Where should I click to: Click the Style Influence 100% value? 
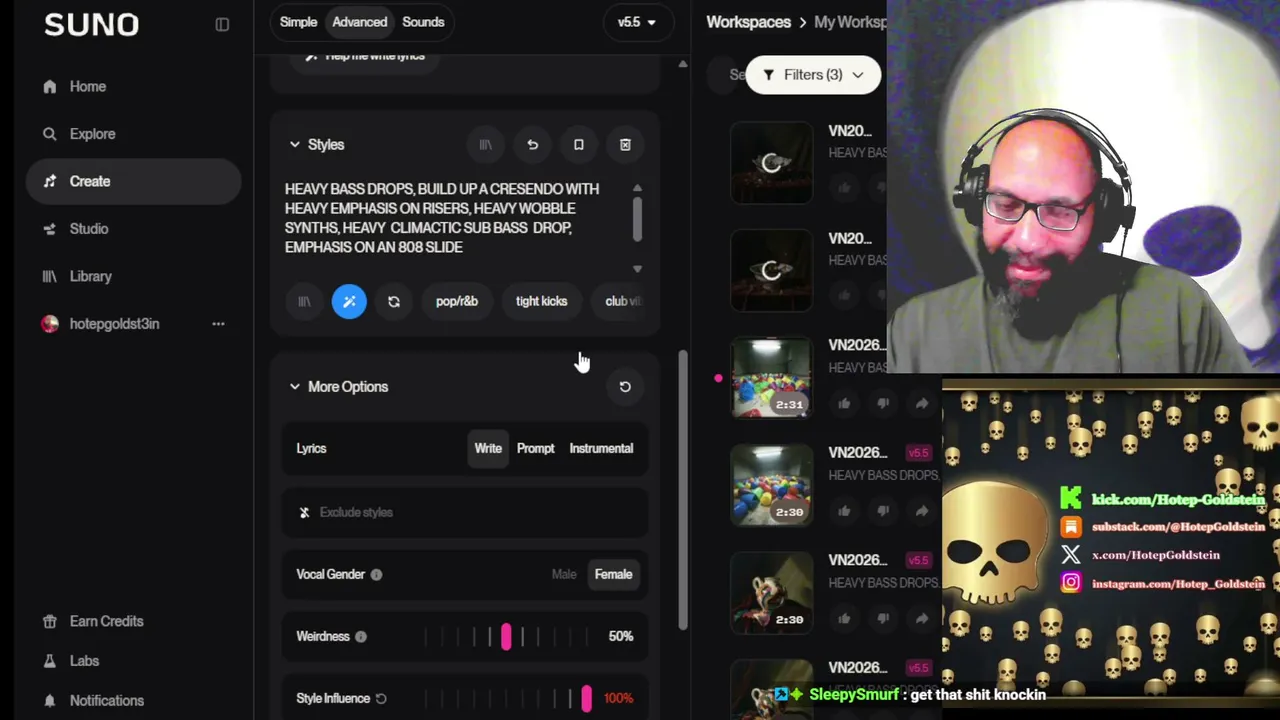click(x=618, y=699)
